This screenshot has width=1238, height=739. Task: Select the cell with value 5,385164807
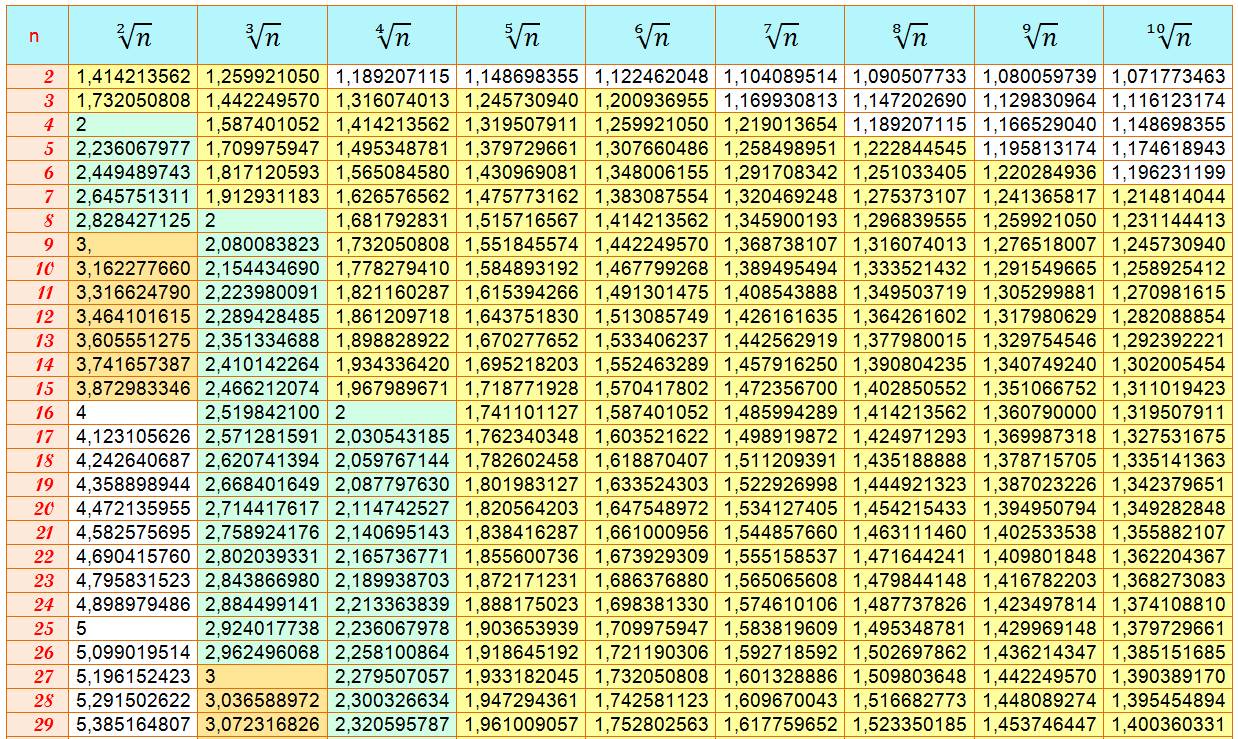[x=133, y=724]
